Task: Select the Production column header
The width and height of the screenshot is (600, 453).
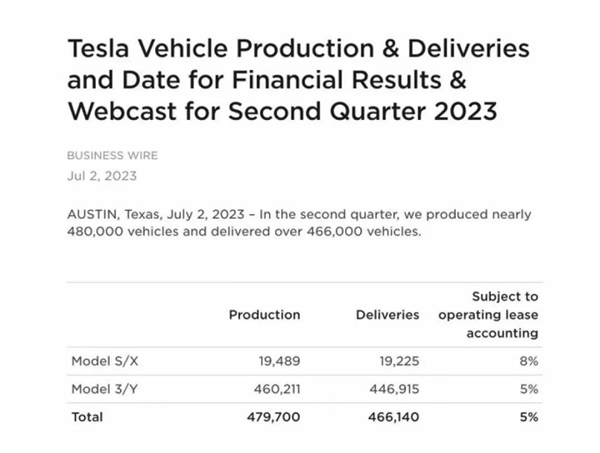Action: click(x=264, y=315)
